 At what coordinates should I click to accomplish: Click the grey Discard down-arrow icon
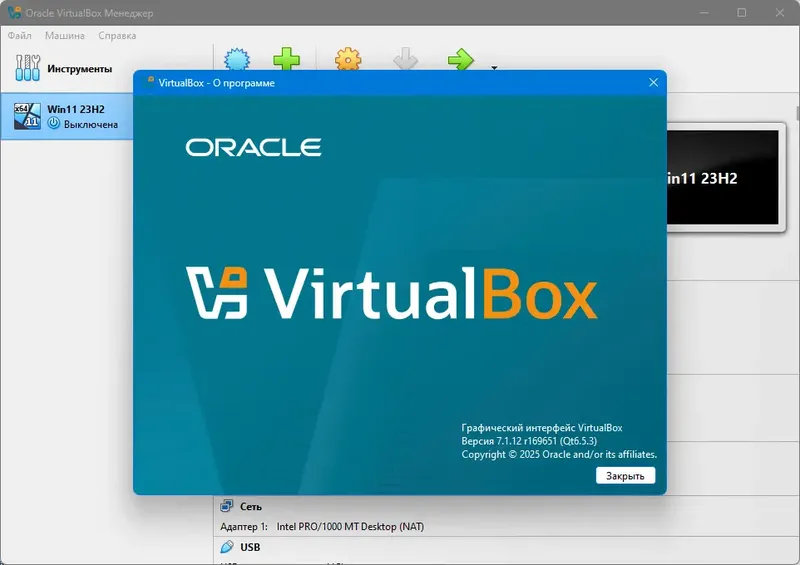(406, 59)
